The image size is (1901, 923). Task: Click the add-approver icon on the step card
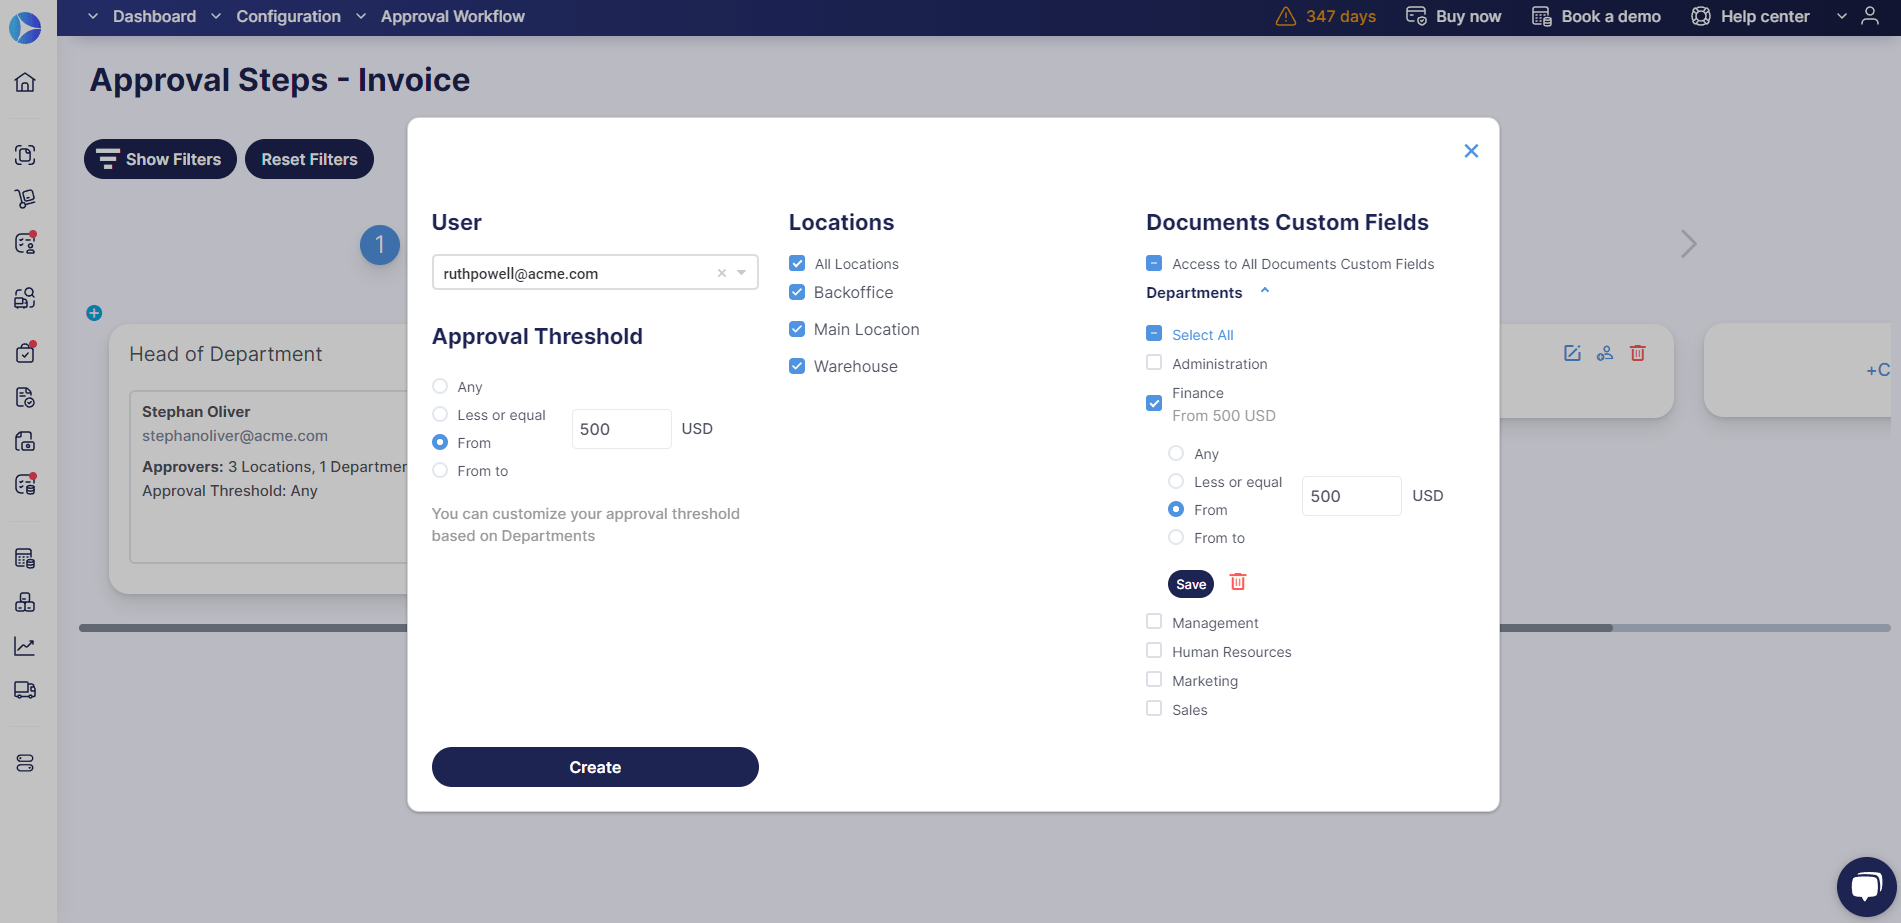1605,352
